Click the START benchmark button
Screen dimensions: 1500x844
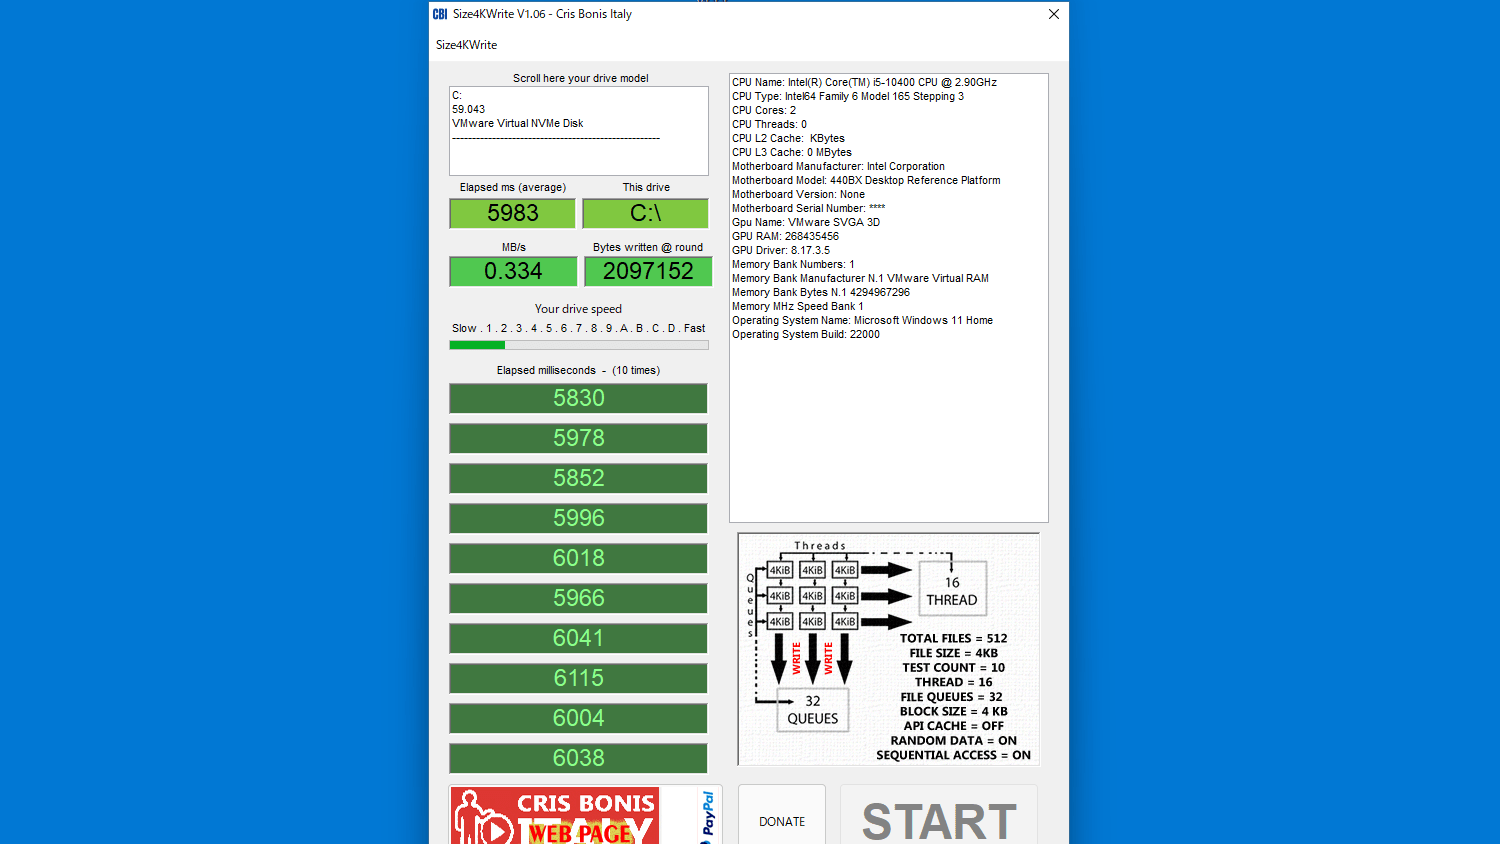[938, 814]
